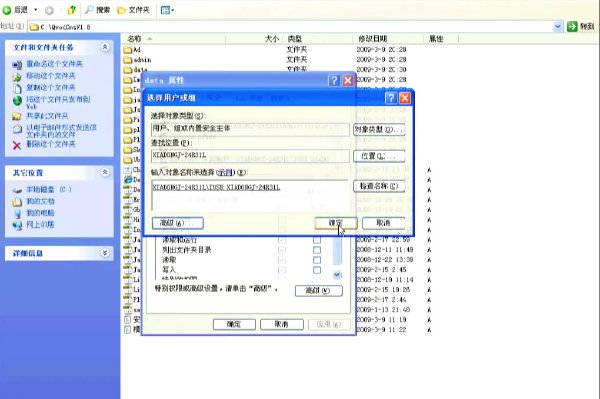The image size is (600, 399).
Task: Click 确定 in the data 属性 dialog
Action: tap(234, 324)
